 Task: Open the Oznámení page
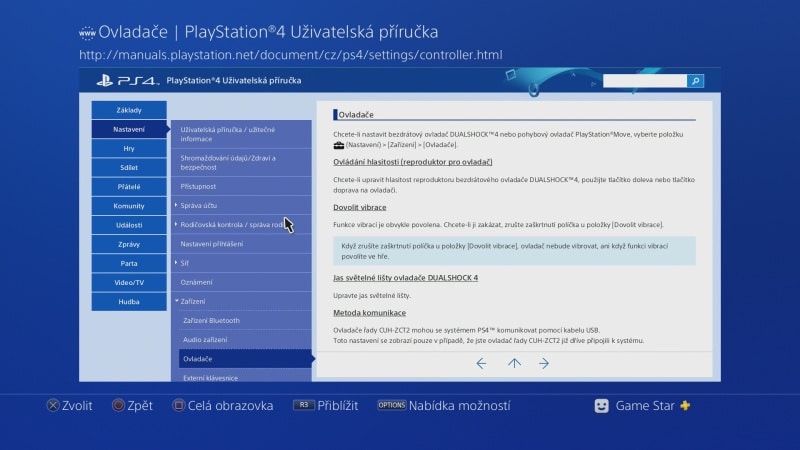click(x=241, y=282)
